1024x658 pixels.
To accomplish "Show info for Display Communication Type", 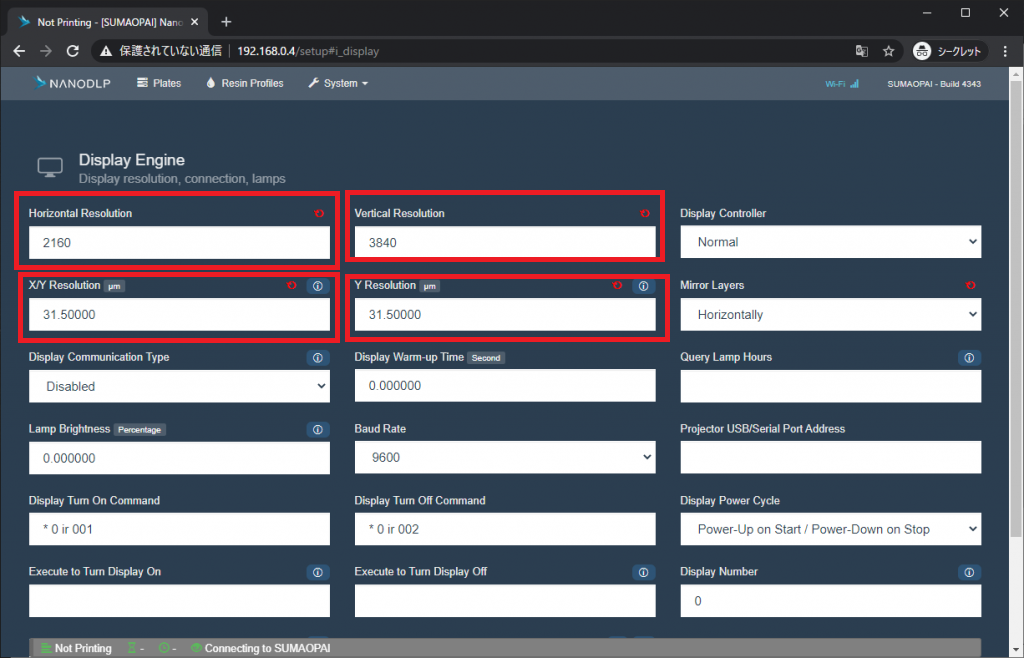I will pyautogui.click(x=318, y=358).
